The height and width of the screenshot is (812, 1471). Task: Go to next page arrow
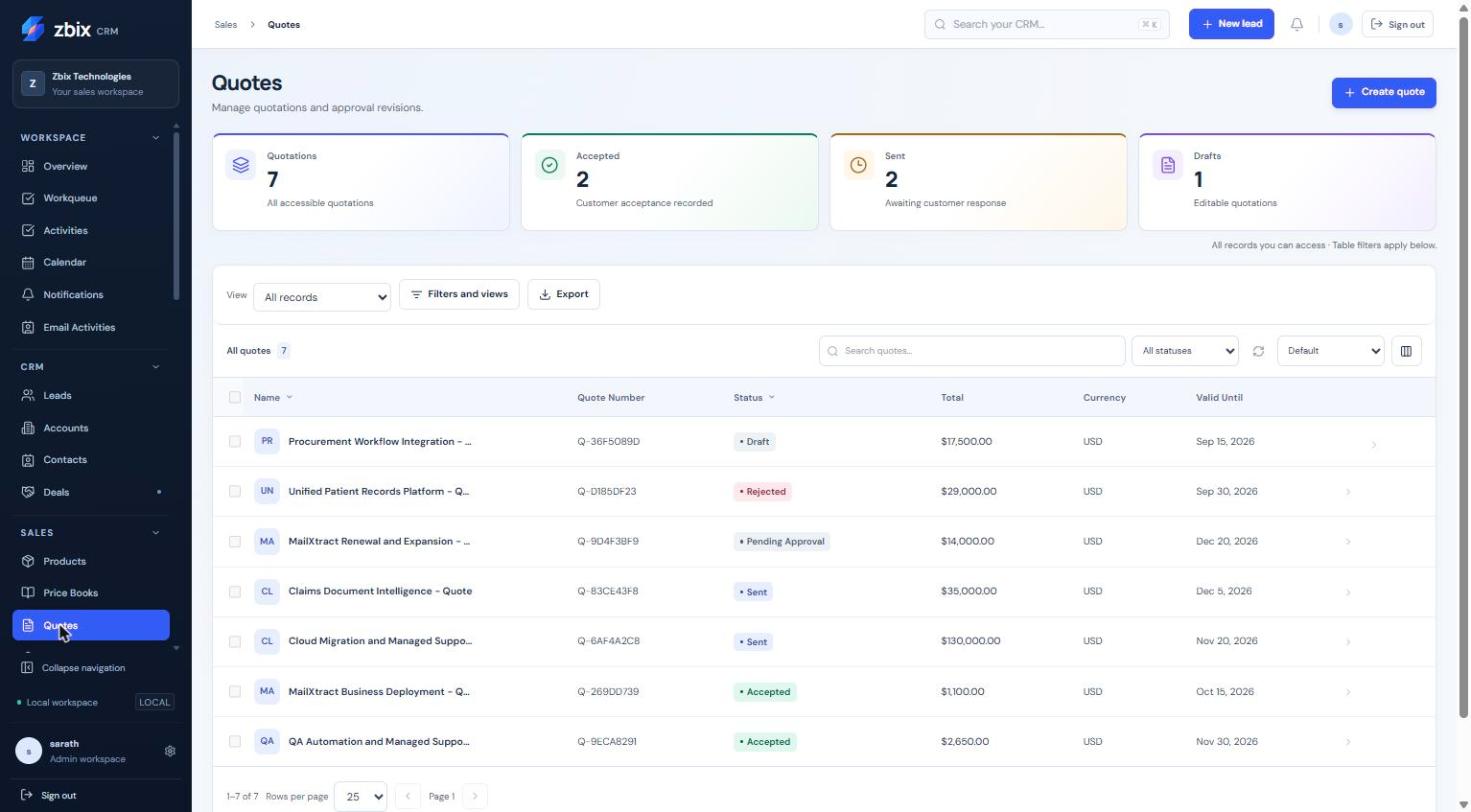tap(475, 796)
